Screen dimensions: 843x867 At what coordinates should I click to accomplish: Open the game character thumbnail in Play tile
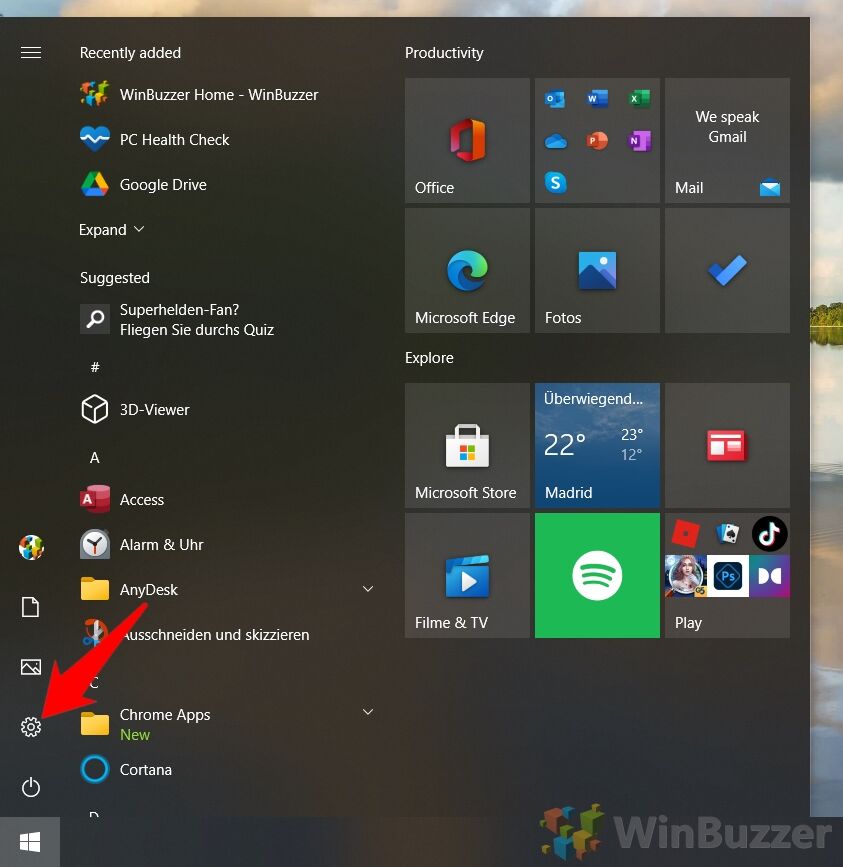[x=685, y=576]
